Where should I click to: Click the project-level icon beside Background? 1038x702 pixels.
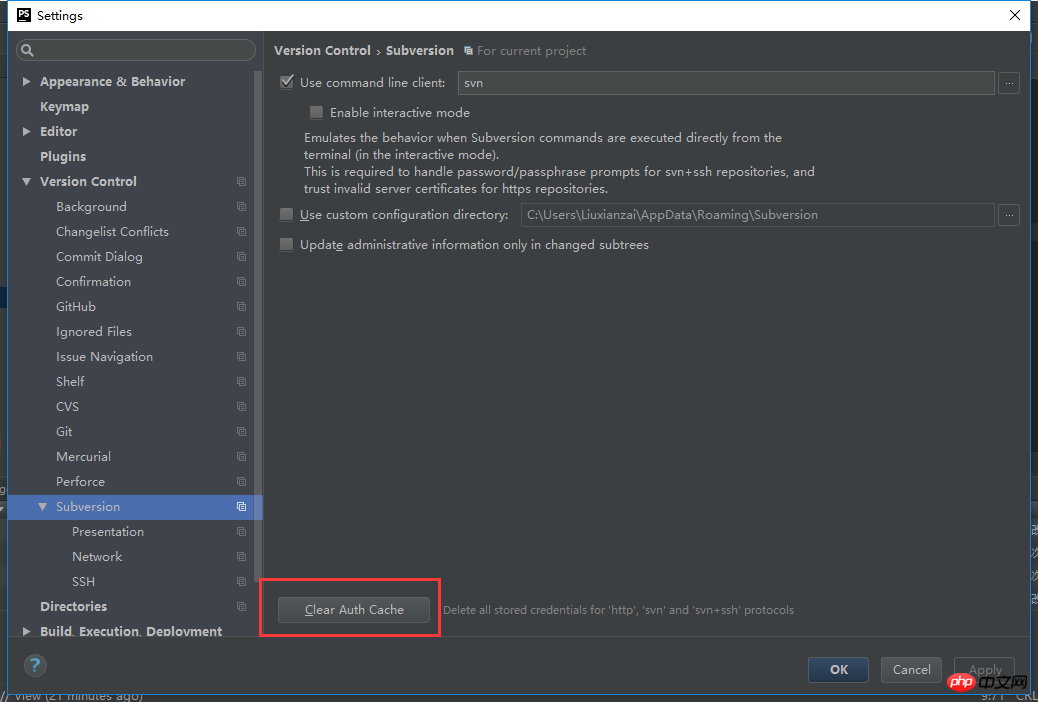[241, 207]
